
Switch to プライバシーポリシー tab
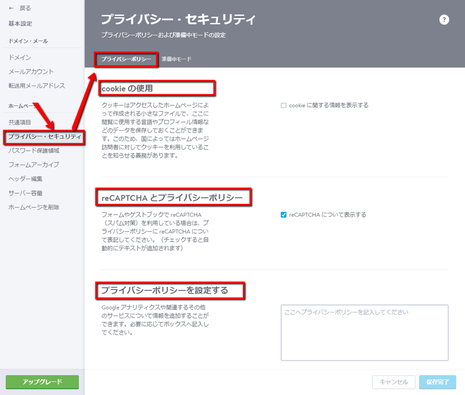coord(126,59)
